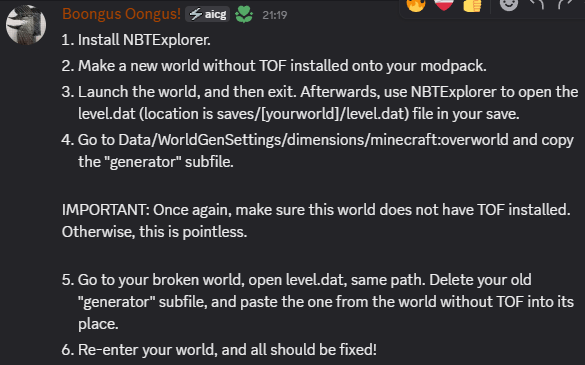The height and width of the screenshot is (365, 585).
Task: Click the green clover badge beside username
Action: point(244,15)
